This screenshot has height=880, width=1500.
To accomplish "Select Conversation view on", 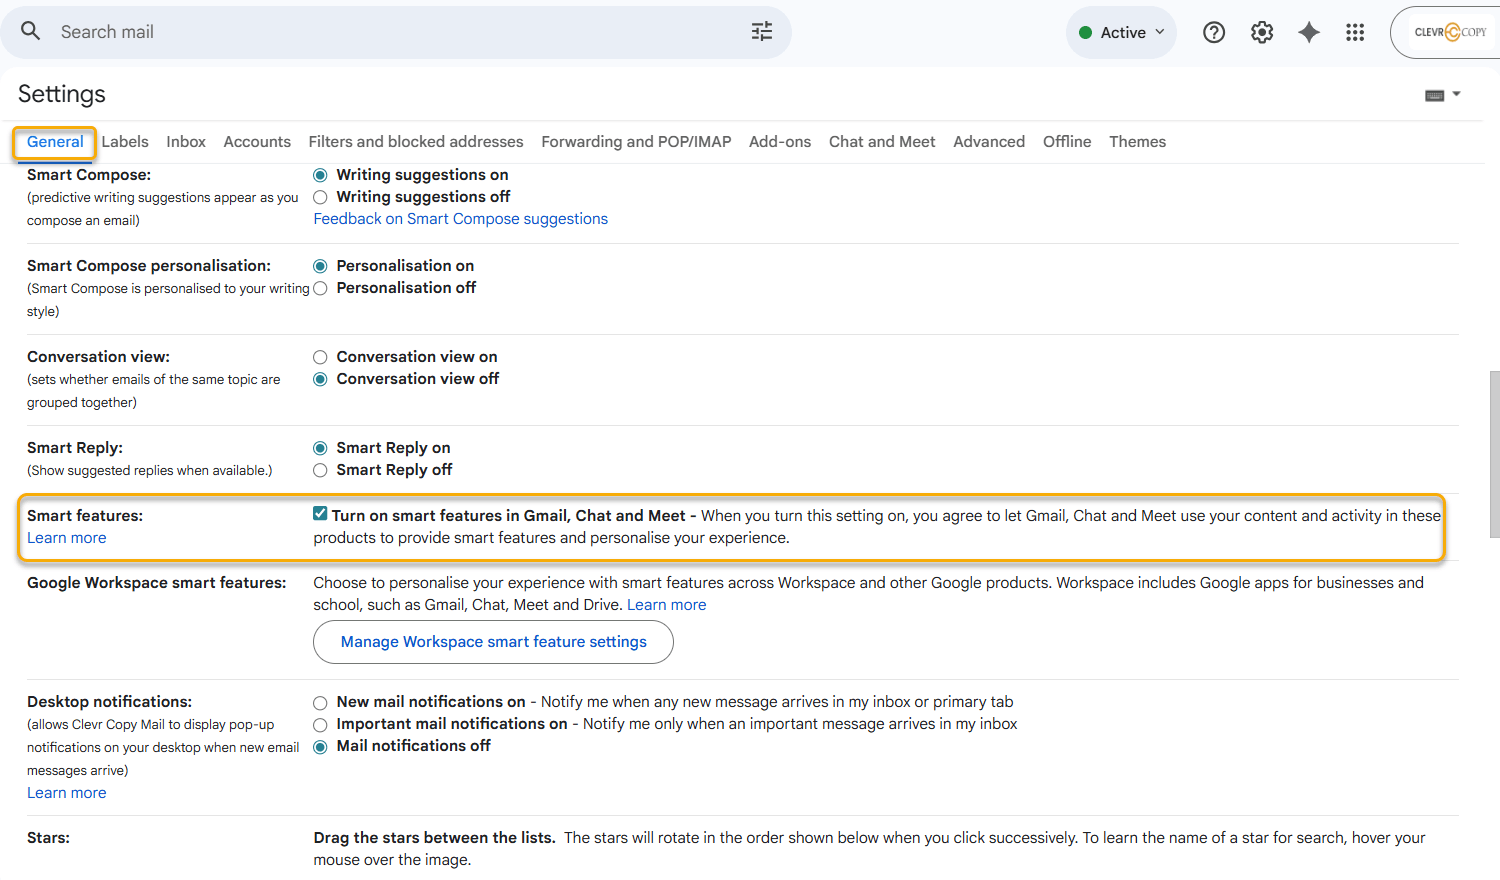I will click(x=320, y=357).
